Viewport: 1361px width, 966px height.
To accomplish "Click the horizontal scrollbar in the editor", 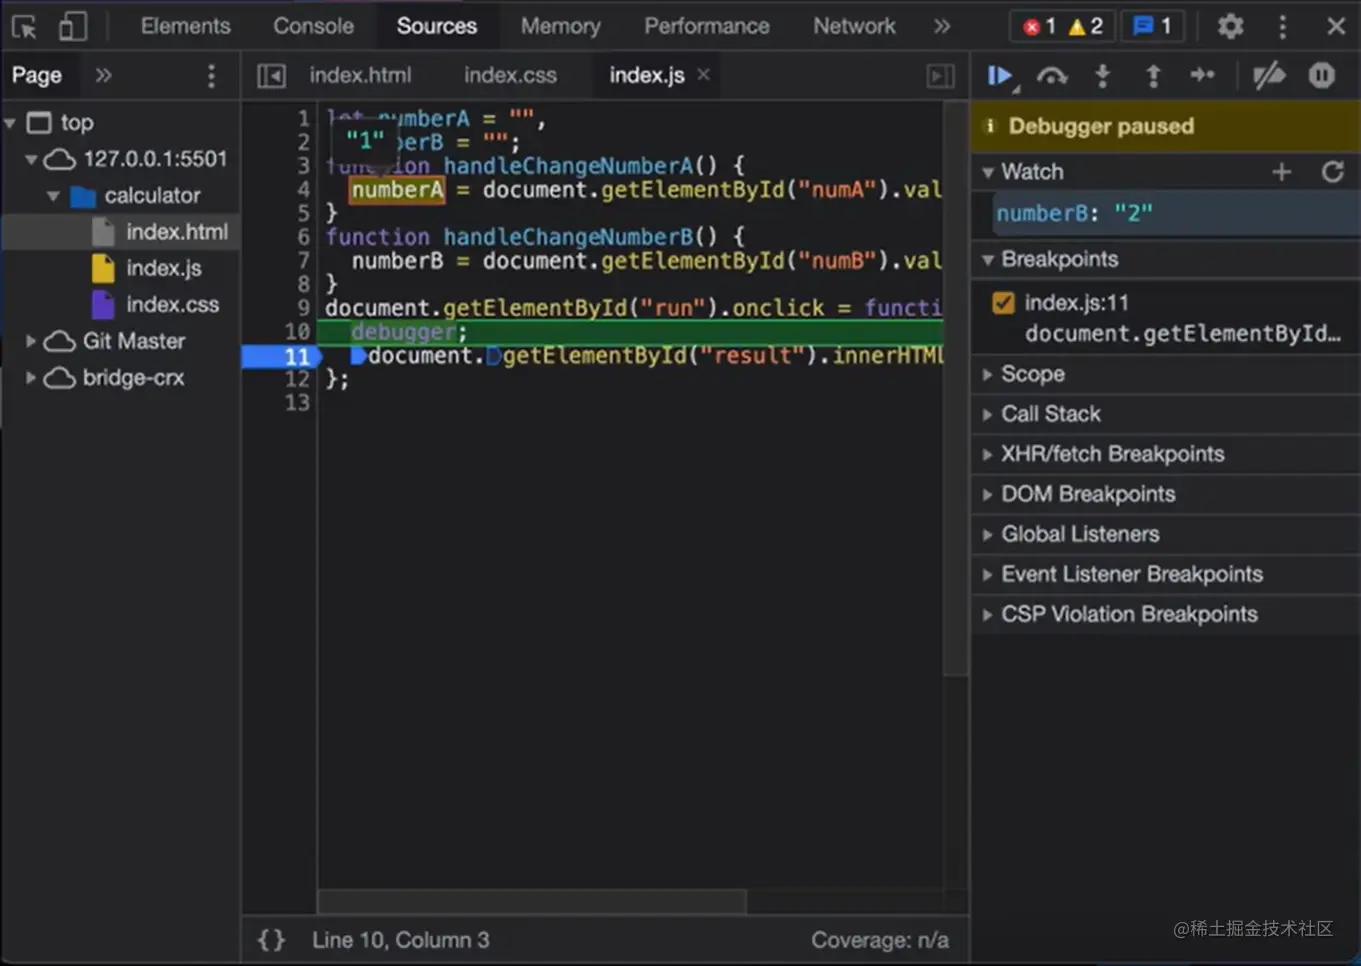I will (532, 901).
